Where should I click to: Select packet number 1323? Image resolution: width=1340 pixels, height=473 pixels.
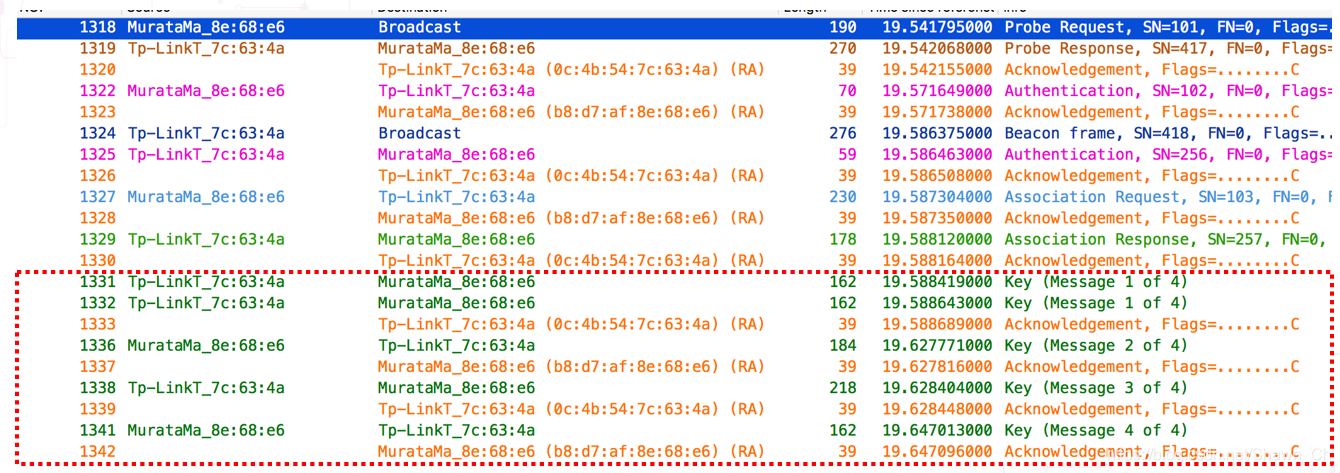98,112
